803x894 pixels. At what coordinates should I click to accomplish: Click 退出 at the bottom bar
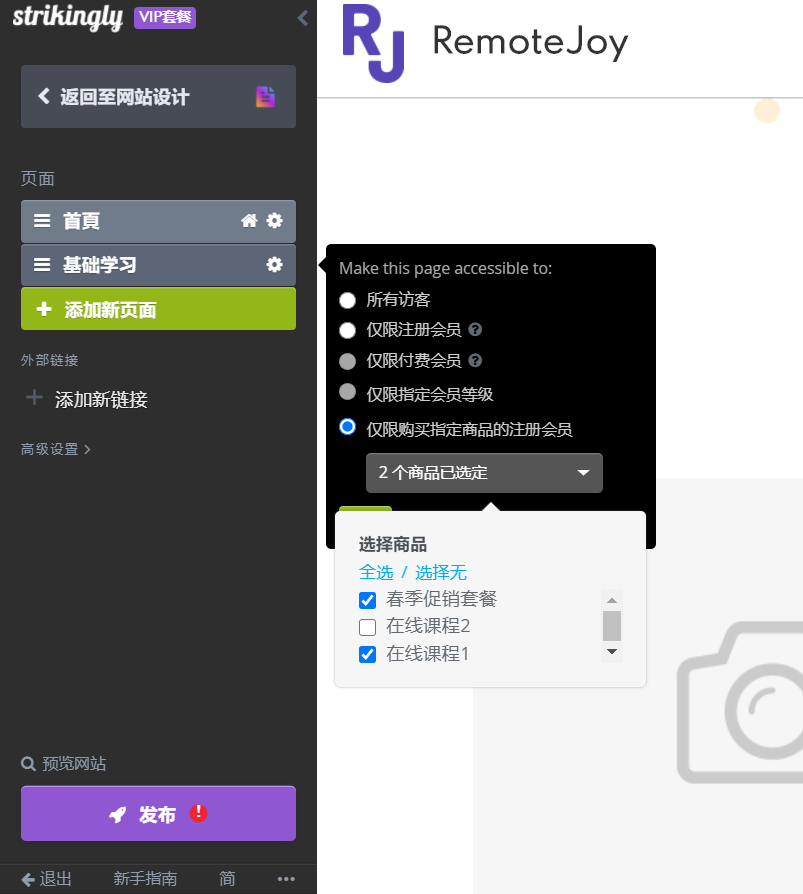point(47,879)
